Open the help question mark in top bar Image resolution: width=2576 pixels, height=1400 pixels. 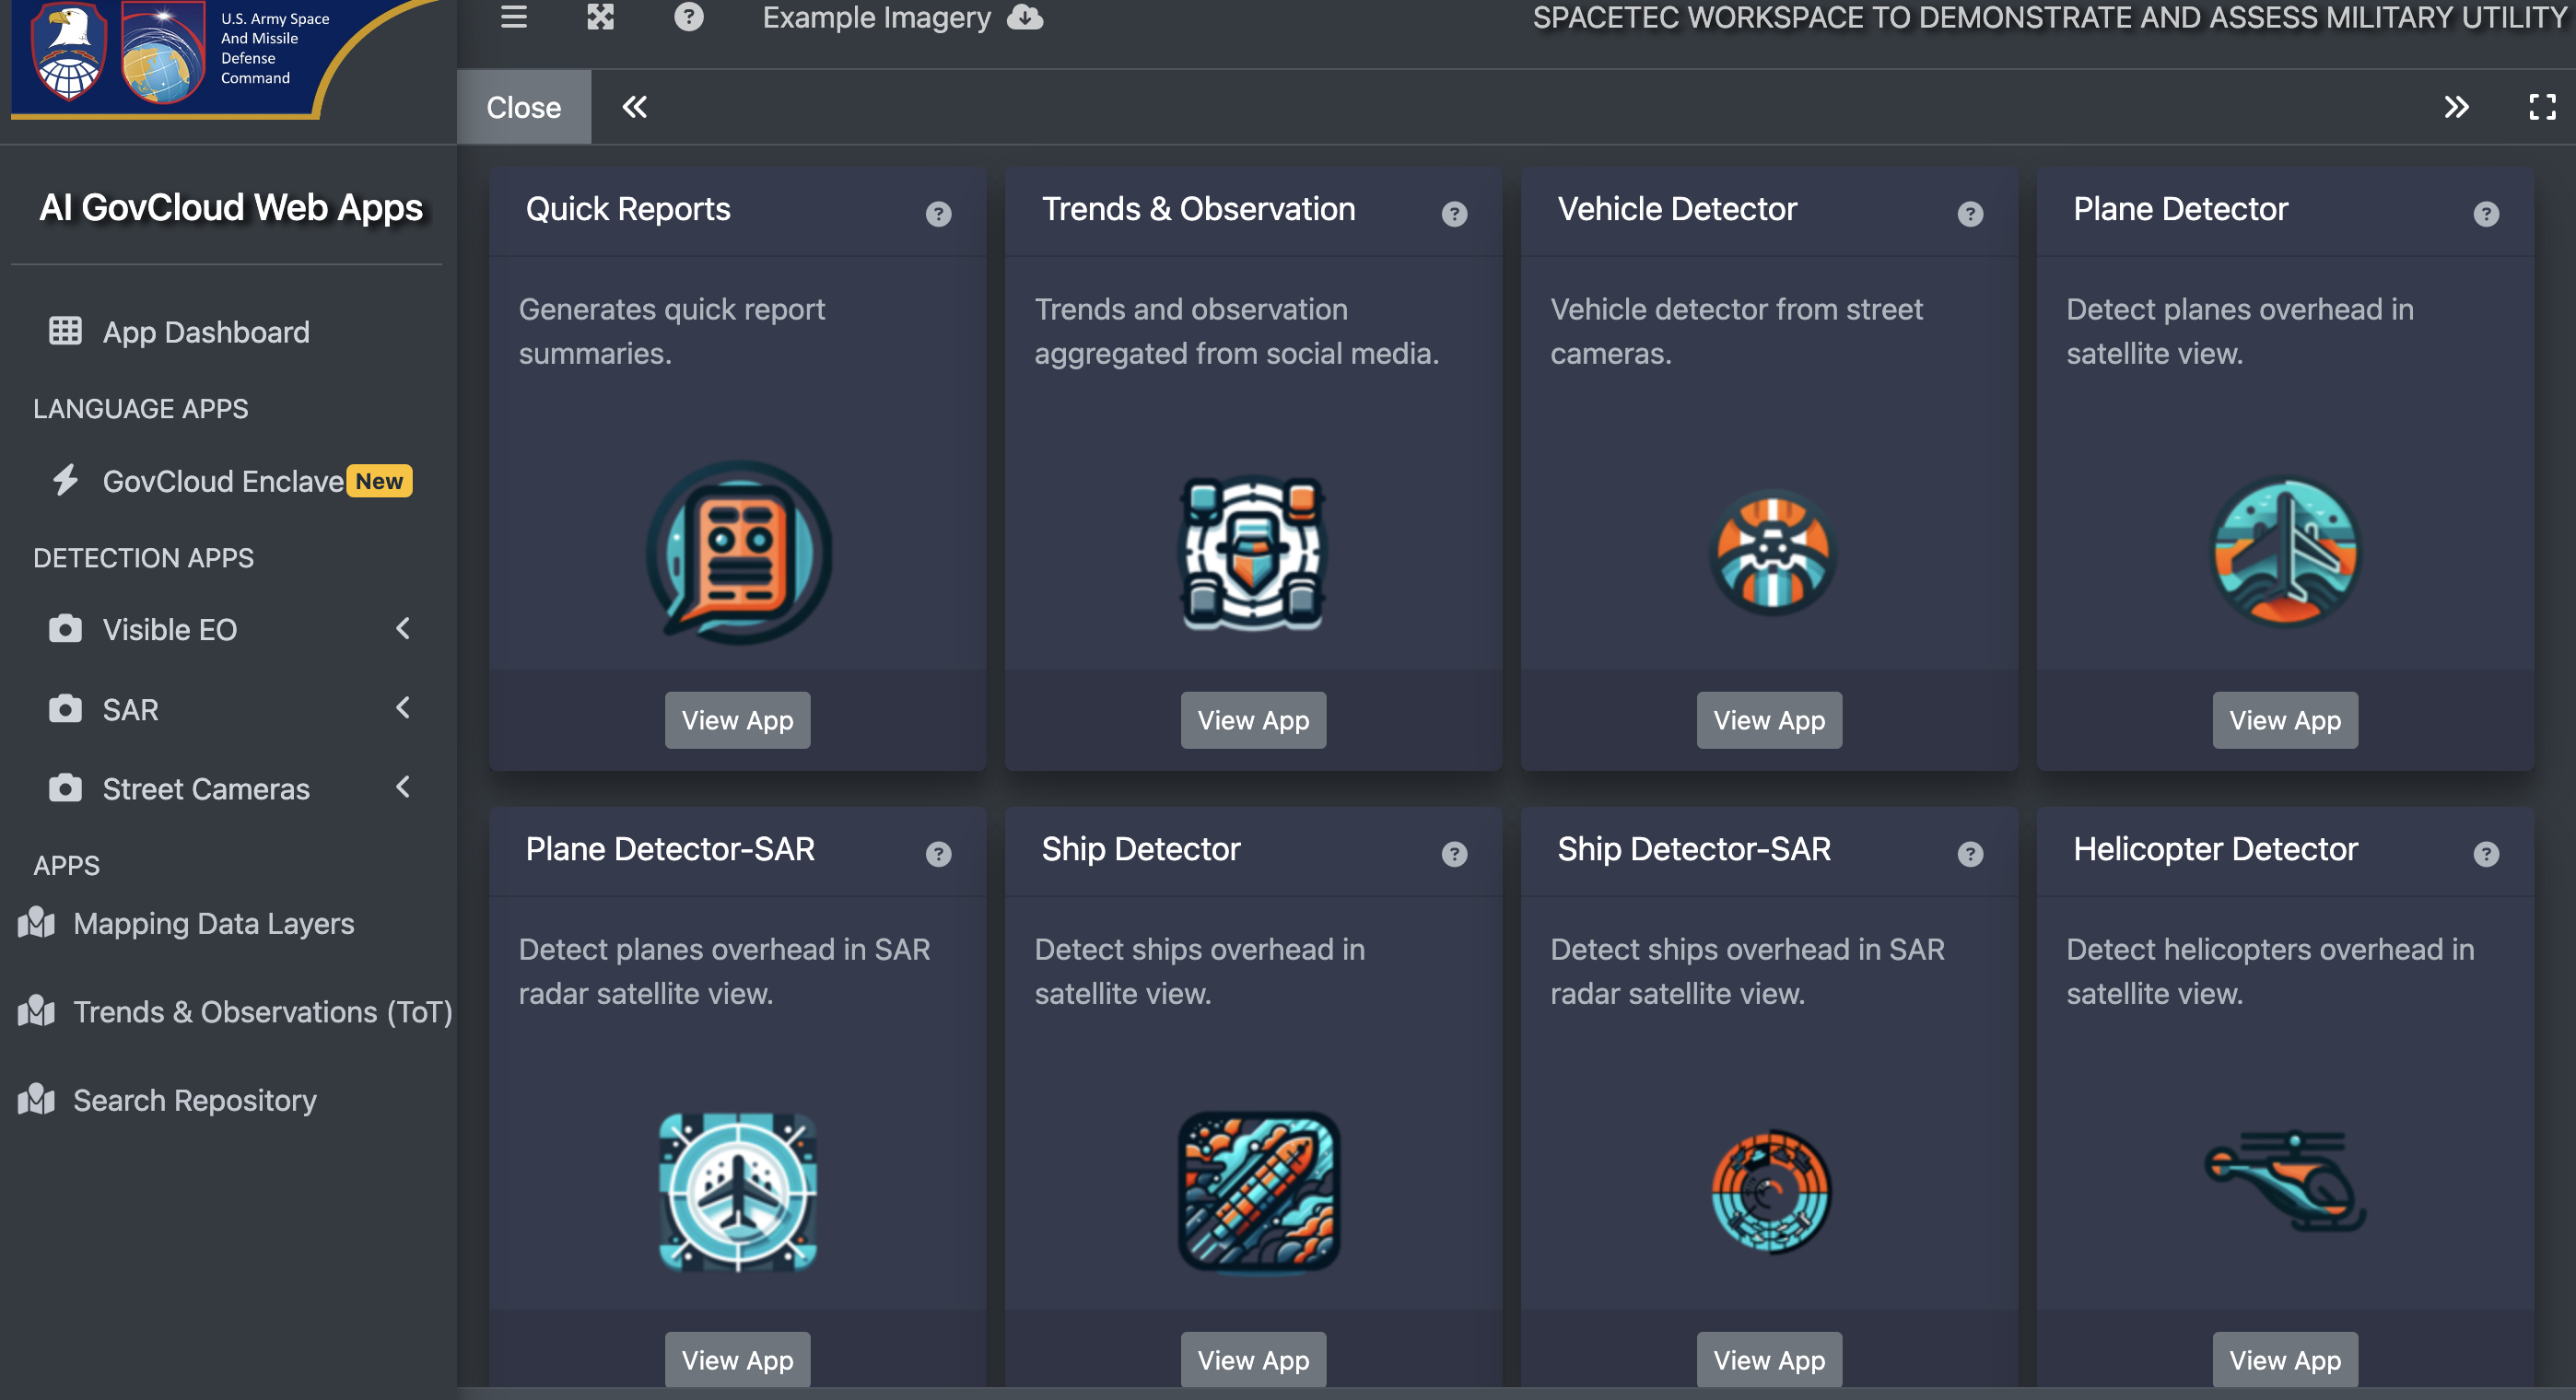point(688,17)
